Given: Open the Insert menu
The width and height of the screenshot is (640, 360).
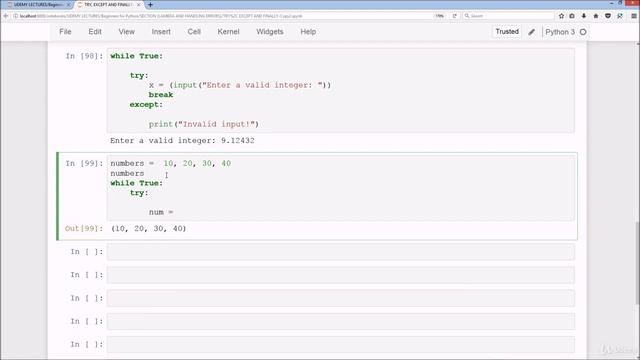Looking at the screenshot, I should tap(161, 32).
